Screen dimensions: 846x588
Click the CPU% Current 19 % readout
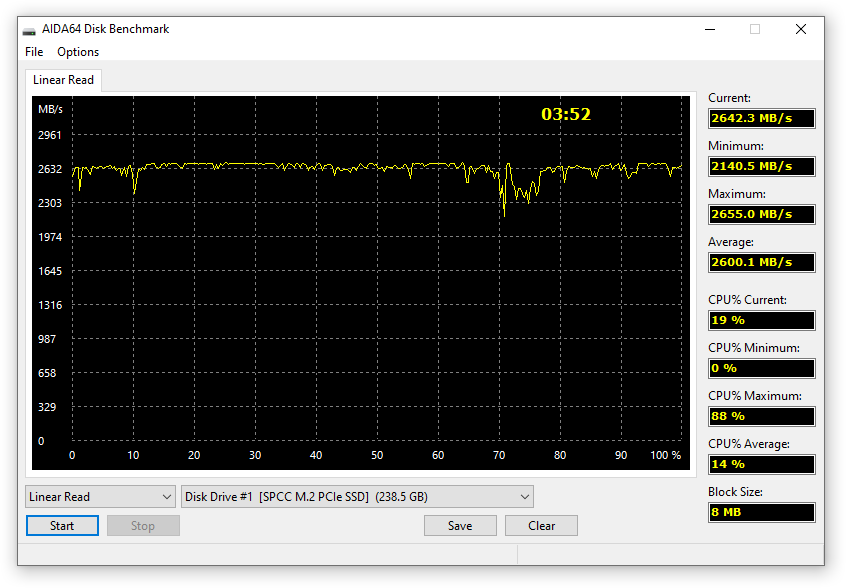click(761, 320)
